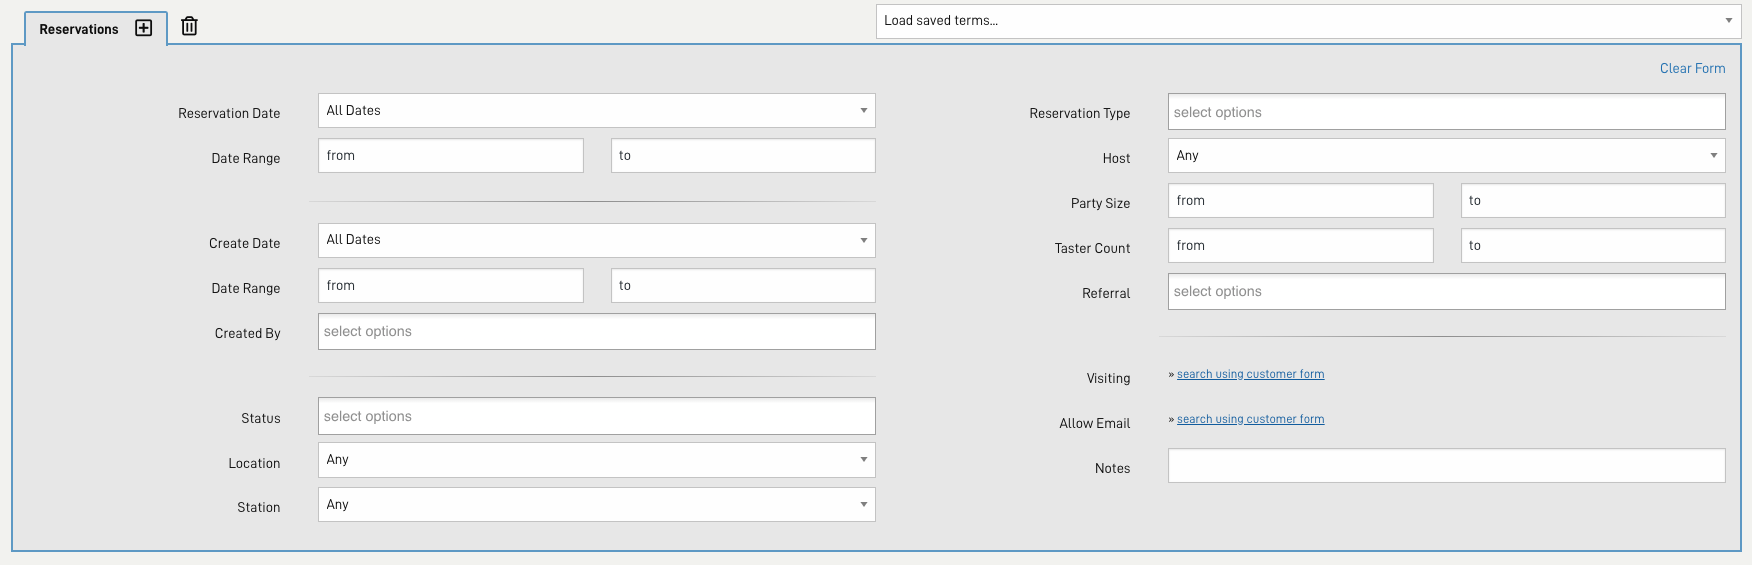The width and height of the screenshot is (1752, 565).
Task: Click the Reservation Type select options field
Action: tap(1446, 112)
